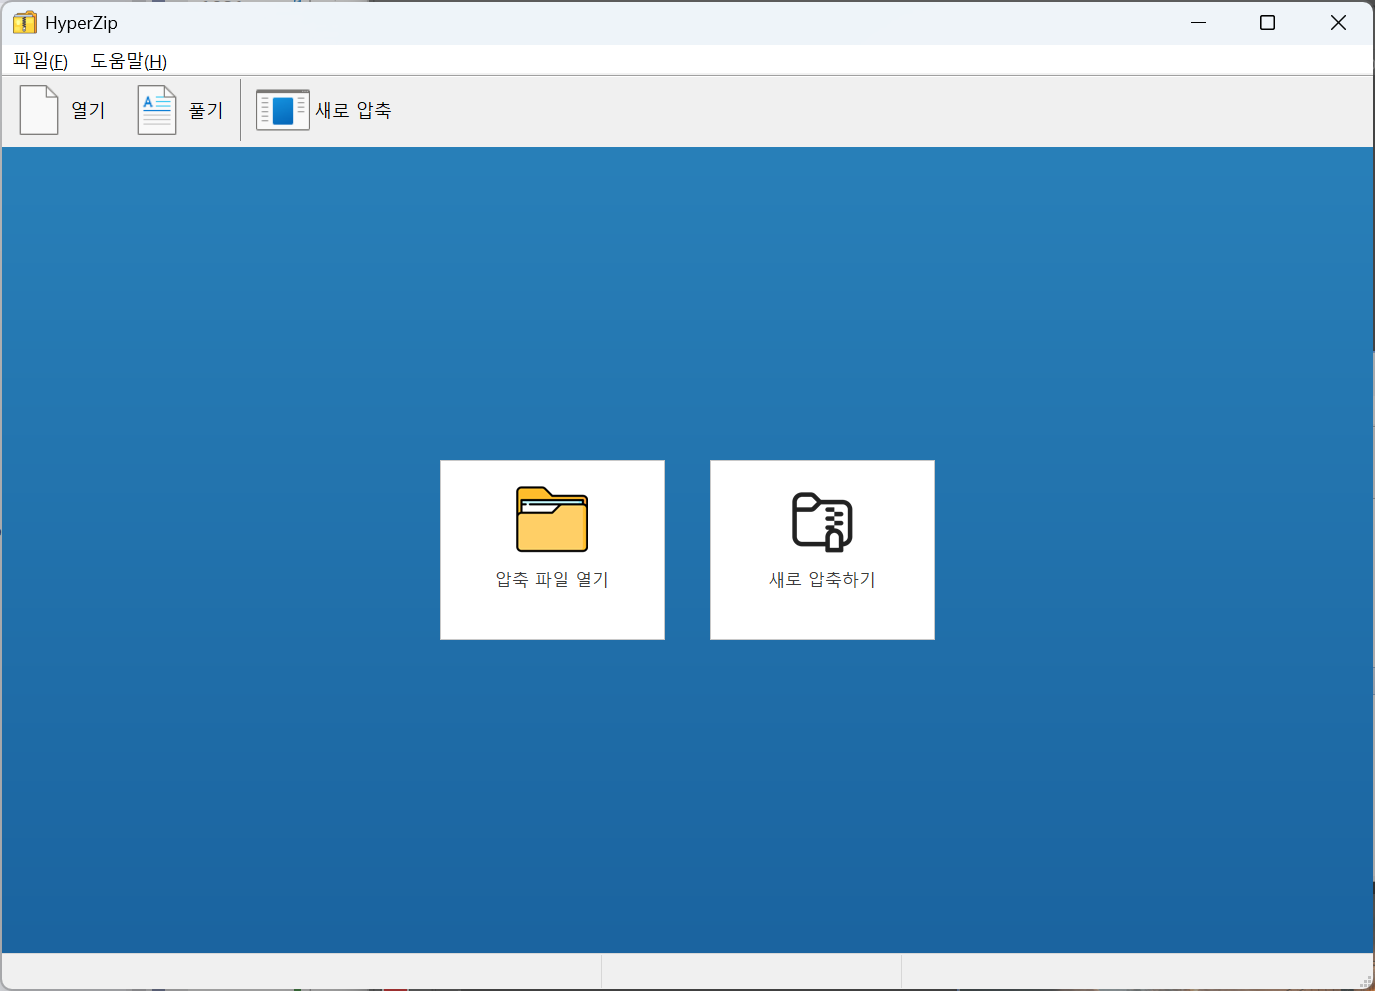This screenshot has width=1375, height=991.
Task: Open the 도움말(H) menu
Action: pyautogui.click(x=129, y=61)
